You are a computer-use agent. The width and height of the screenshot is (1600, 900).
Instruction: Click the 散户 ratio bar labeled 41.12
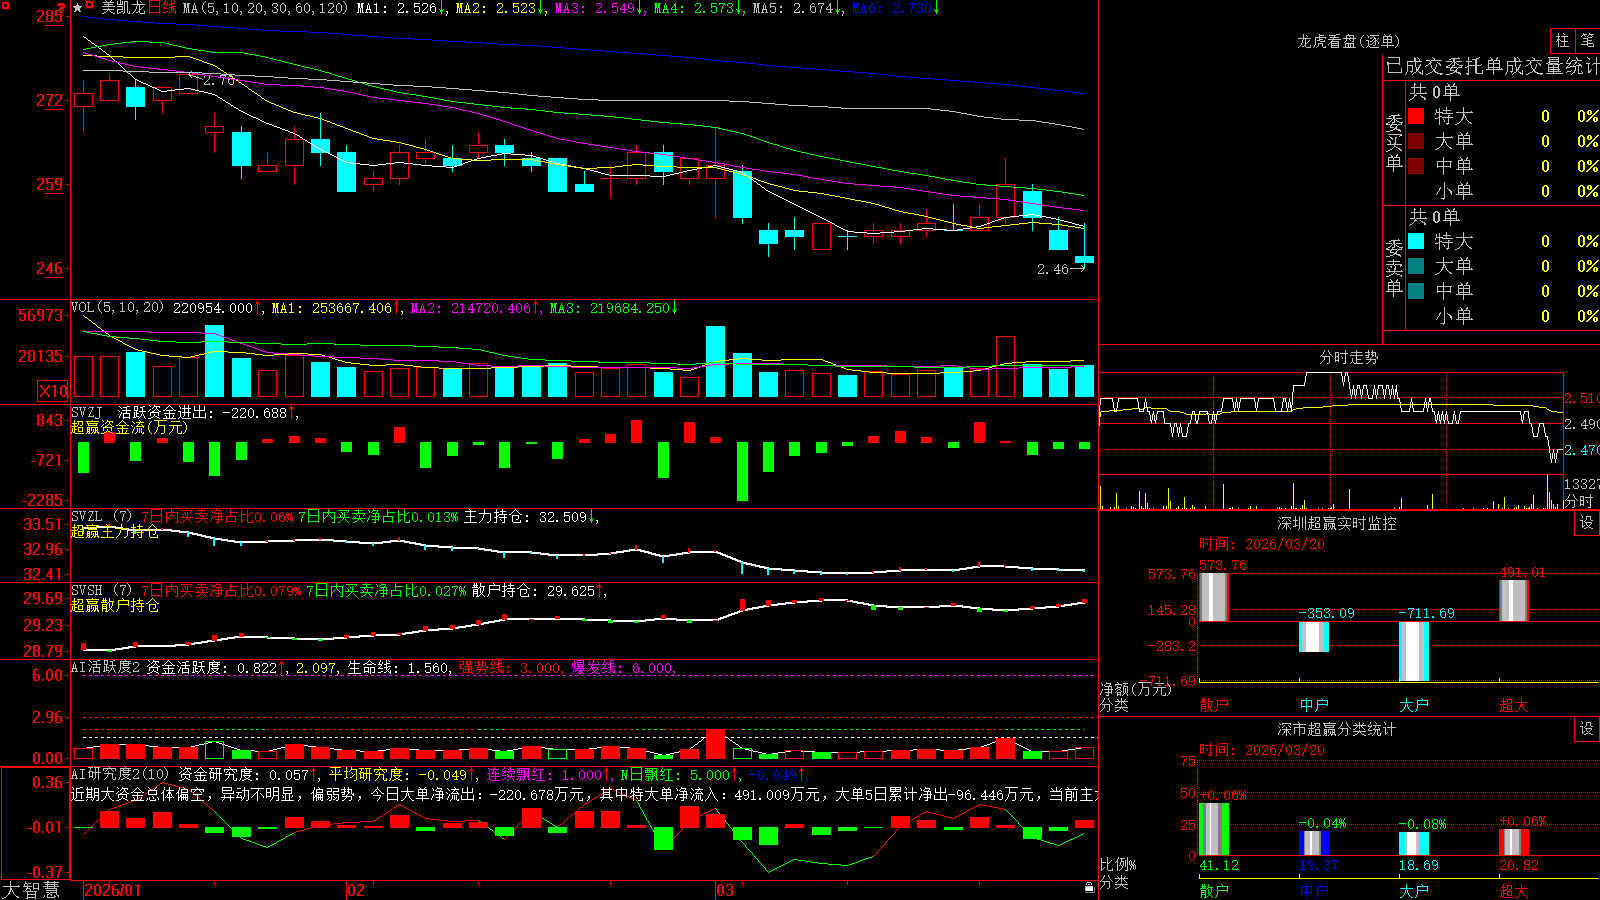coord(1214,829)
